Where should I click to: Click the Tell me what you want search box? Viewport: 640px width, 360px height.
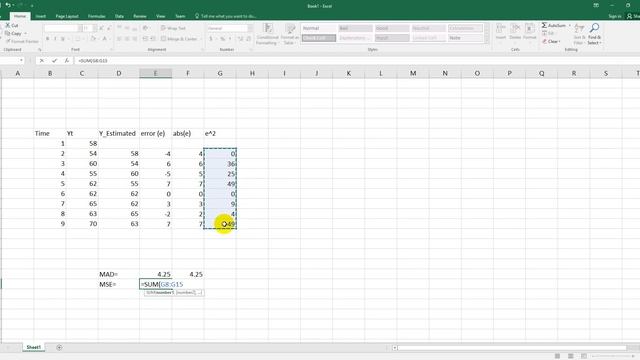tap(226, 16)
